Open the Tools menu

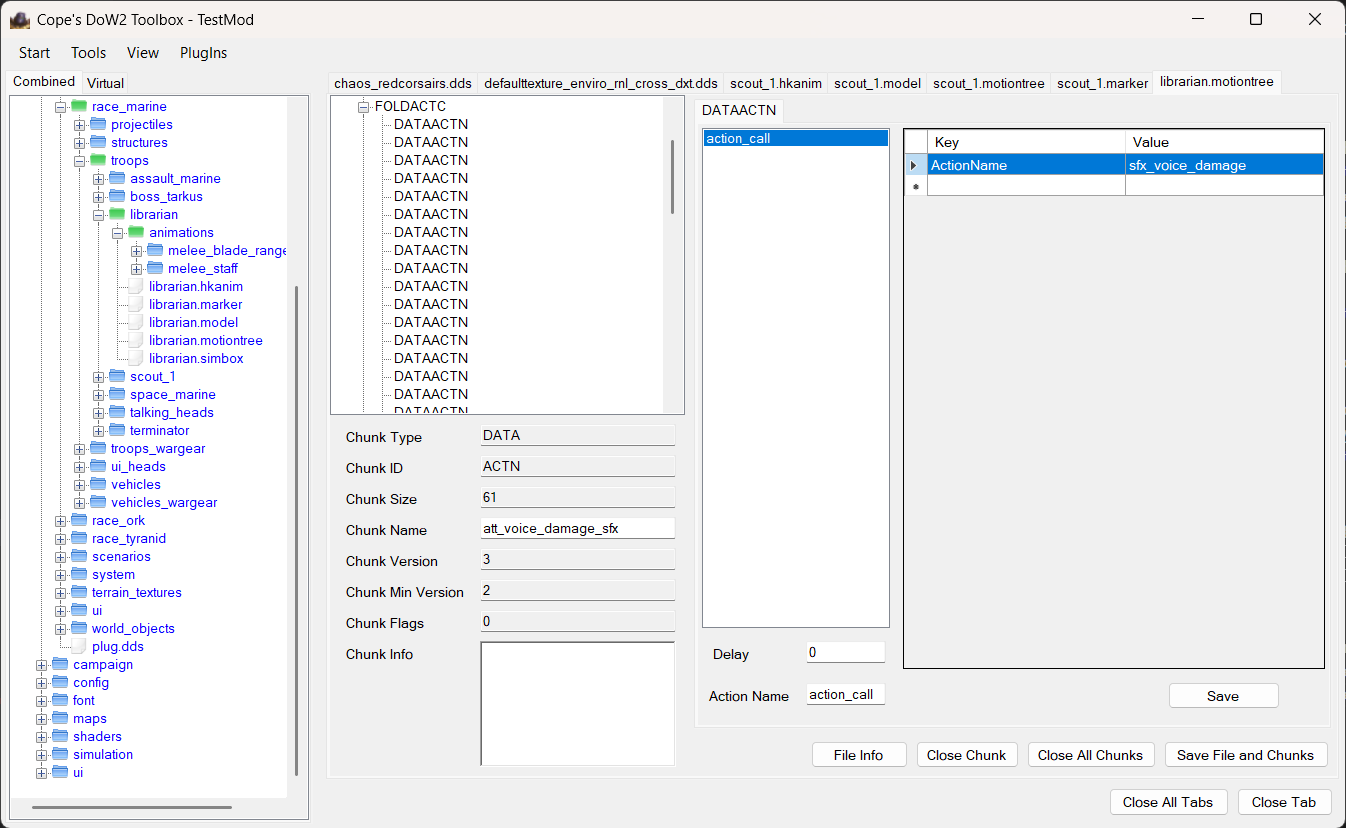tap(88, 53)
